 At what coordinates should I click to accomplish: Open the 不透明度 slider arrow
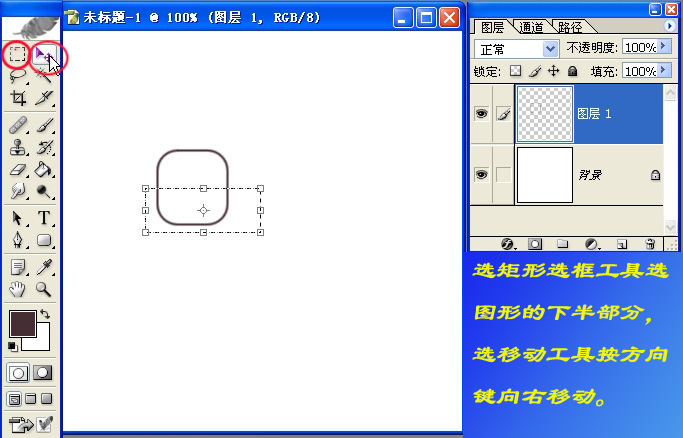663,46
